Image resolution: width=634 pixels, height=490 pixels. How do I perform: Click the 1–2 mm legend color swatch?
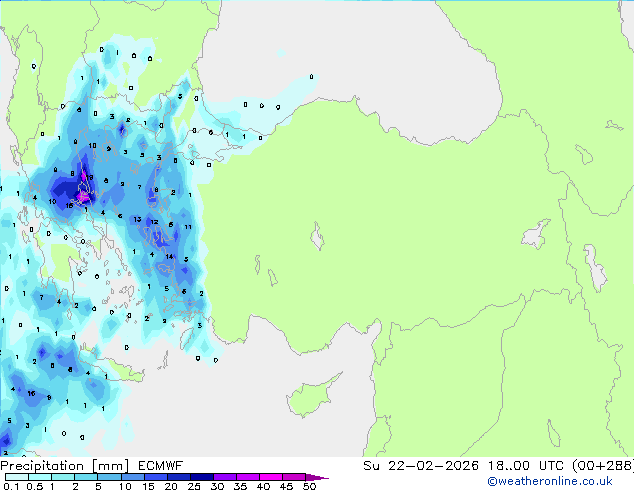[x=63, y=477]
